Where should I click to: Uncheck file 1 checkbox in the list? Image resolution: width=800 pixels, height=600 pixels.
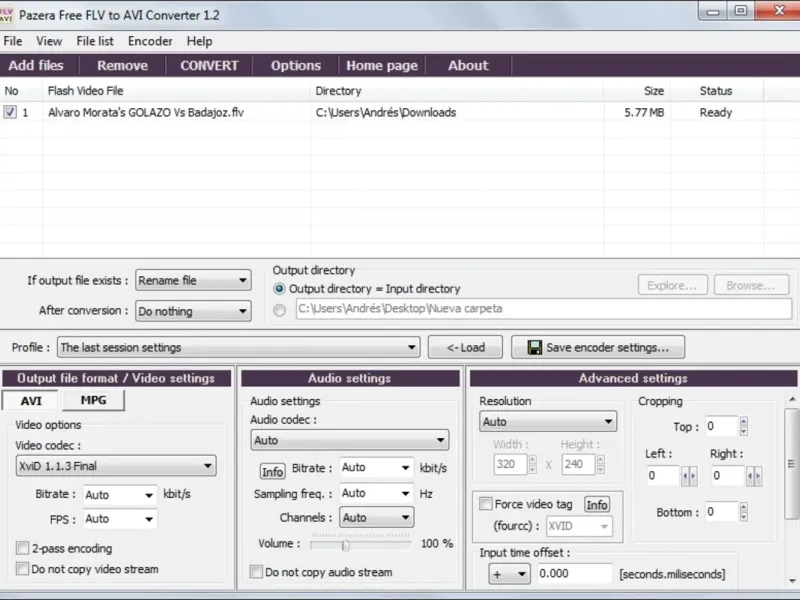click(10, 112)
